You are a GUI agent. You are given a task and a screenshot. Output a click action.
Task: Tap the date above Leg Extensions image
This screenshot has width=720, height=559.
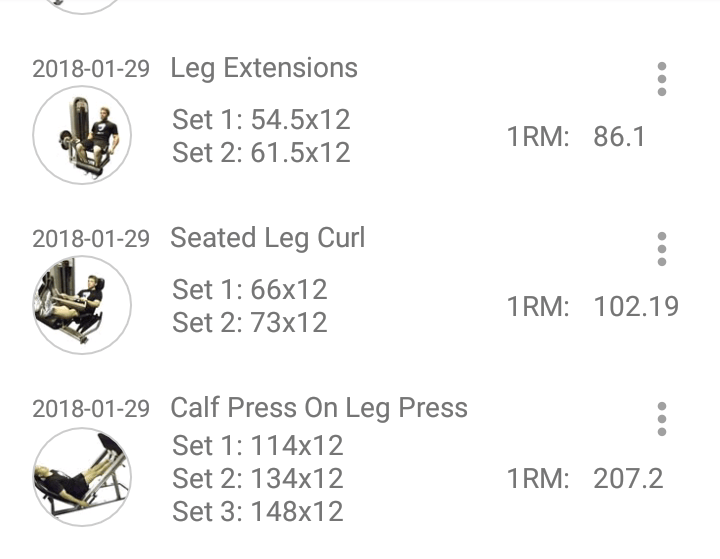91,69
